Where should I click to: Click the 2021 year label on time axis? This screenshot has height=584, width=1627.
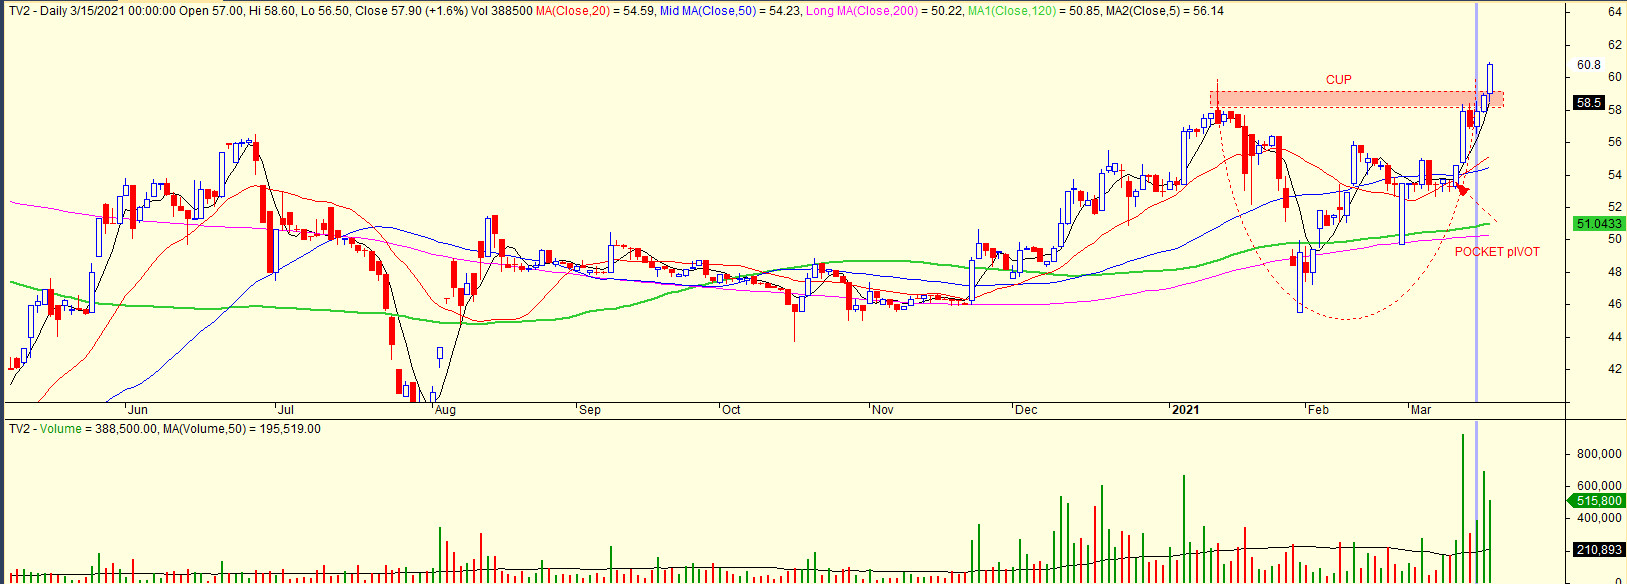click(x=1185, y=410)
